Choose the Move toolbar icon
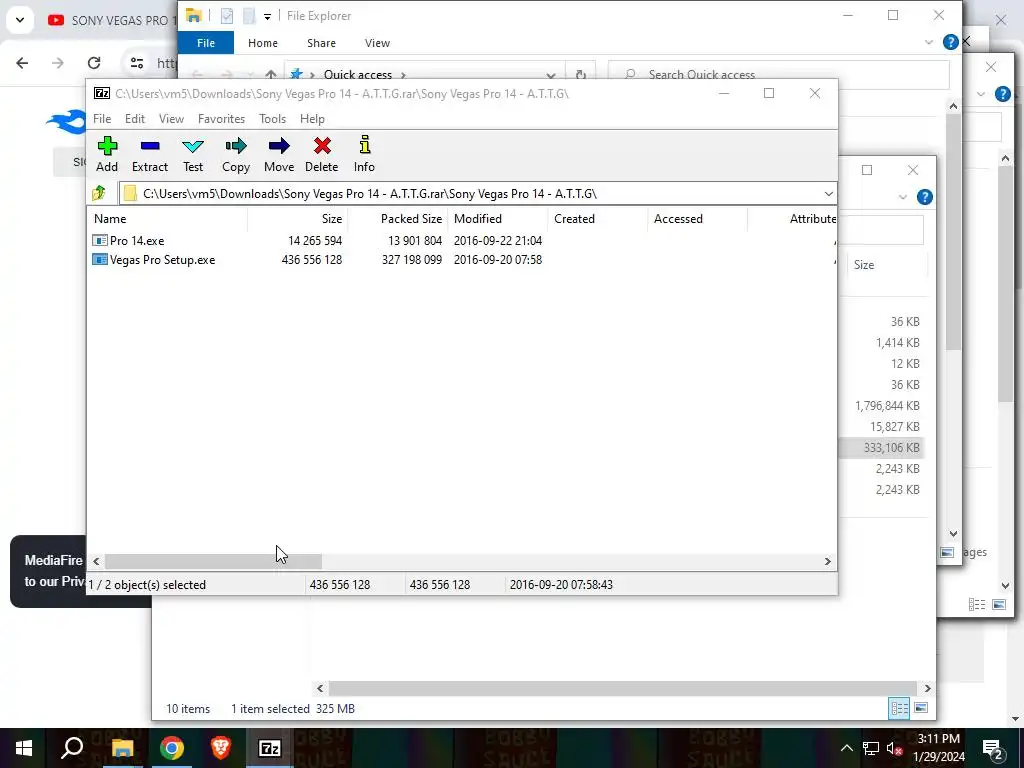Screen dimensions: 1024x768 click(279, 154)
